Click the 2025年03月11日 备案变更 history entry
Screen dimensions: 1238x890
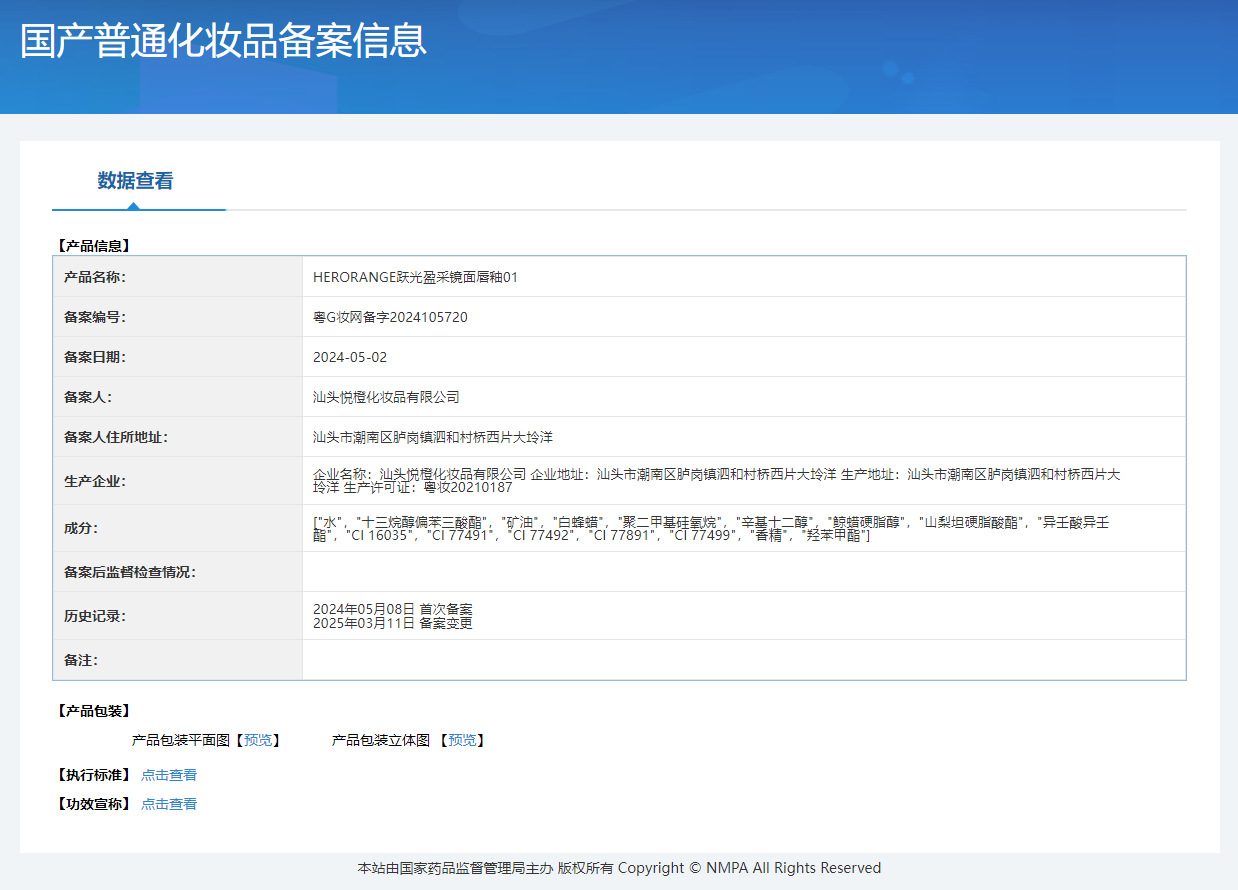point(392,623)
